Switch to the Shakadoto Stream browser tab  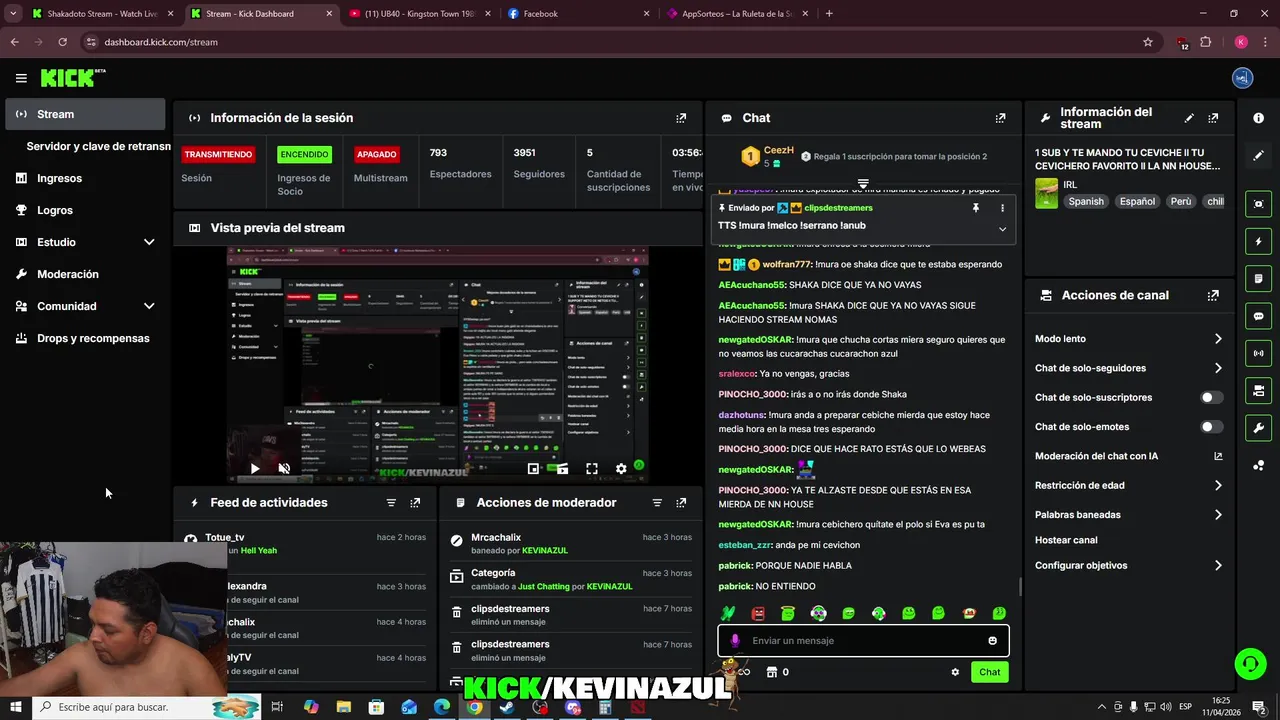click(x=101, y=14)
